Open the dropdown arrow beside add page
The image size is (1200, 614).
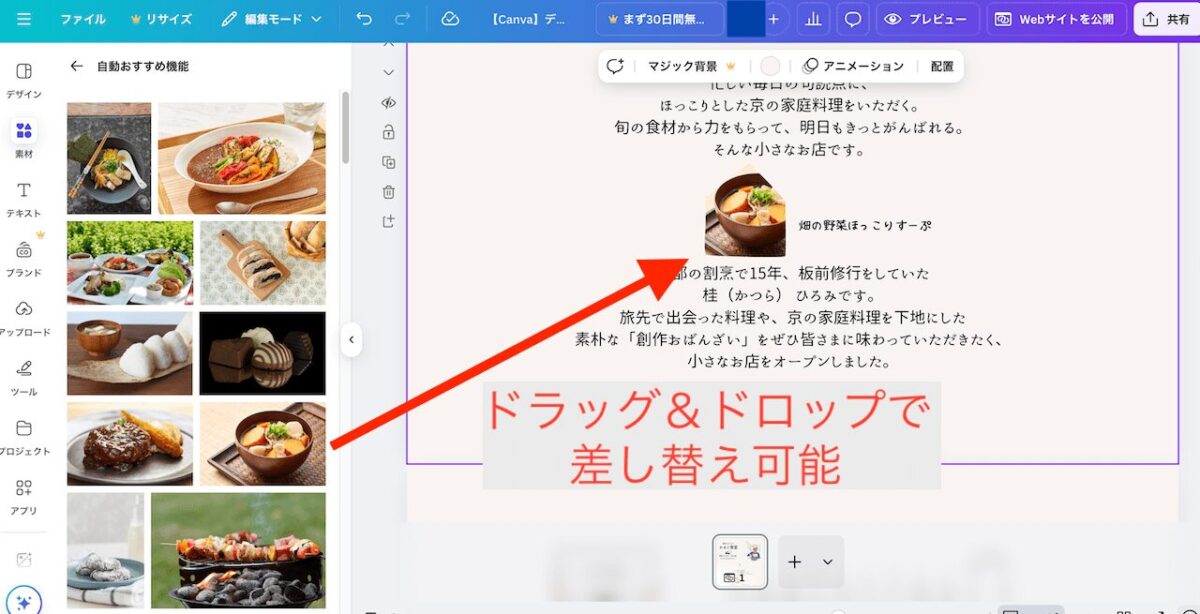point(827,562)
